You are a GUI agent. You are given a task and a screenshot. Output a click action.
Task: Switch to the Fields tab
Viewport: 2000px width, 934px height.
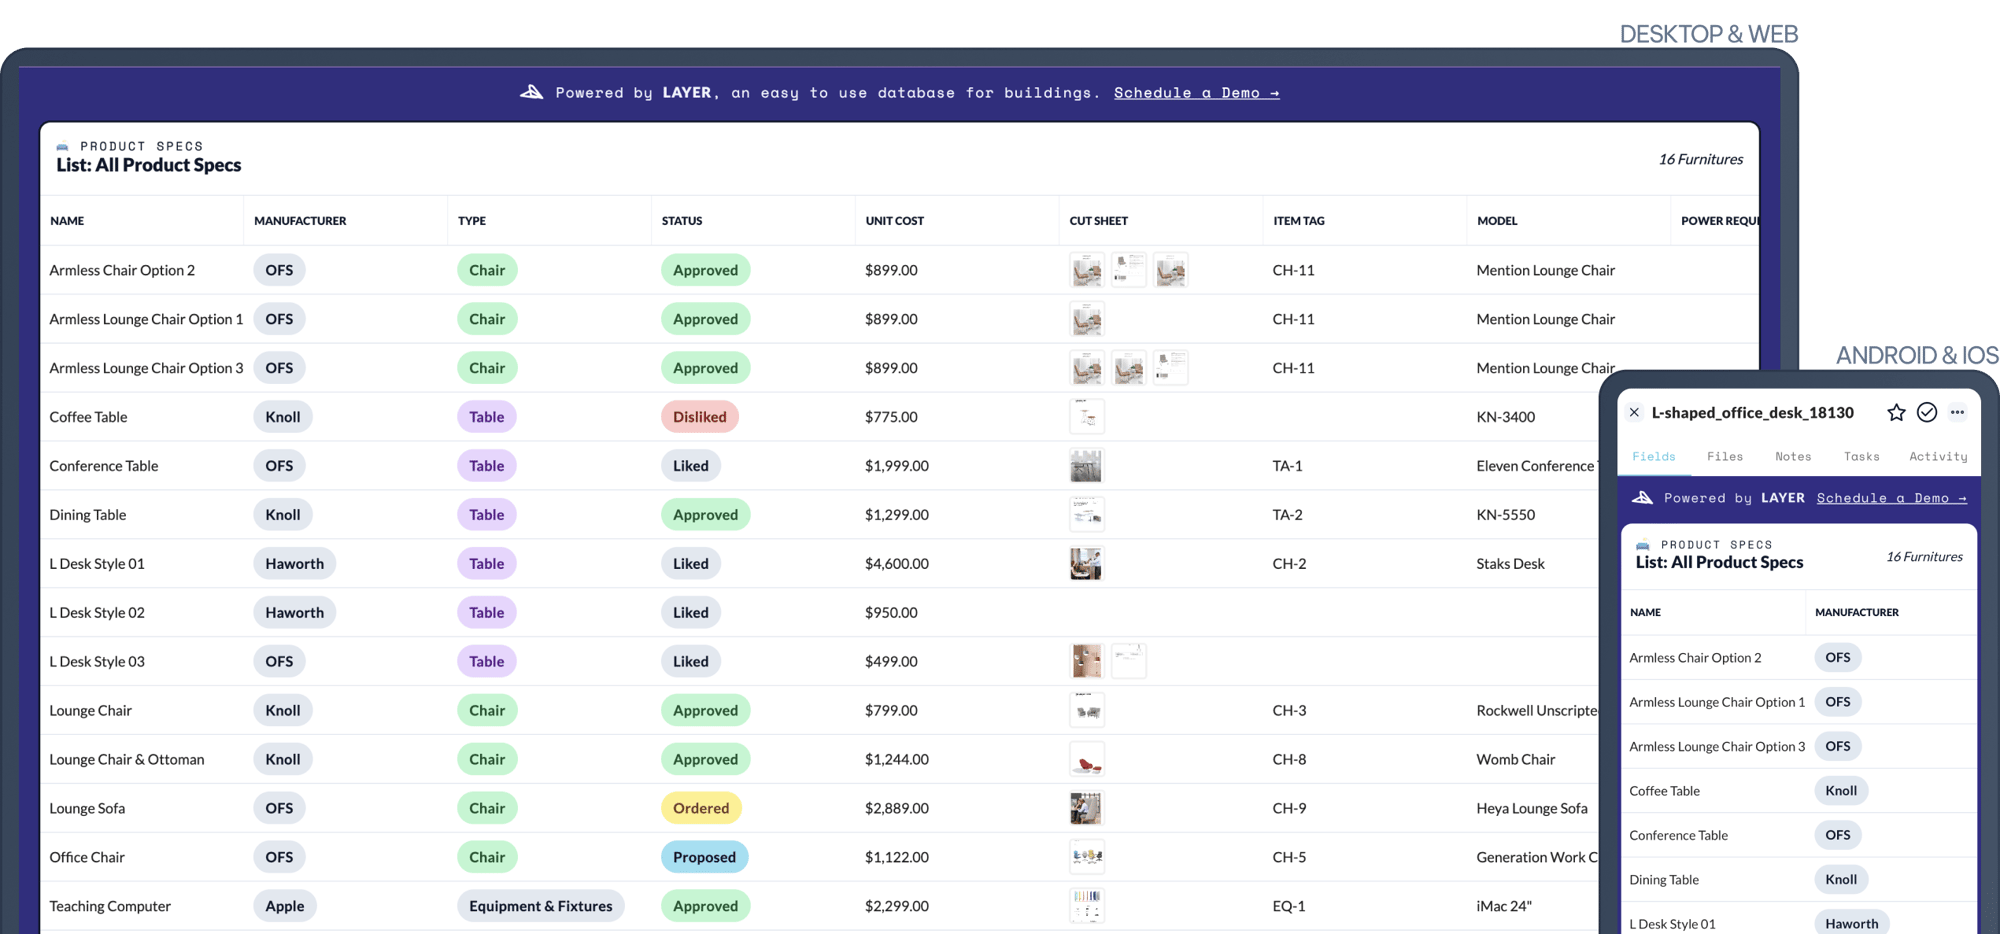1654,456
